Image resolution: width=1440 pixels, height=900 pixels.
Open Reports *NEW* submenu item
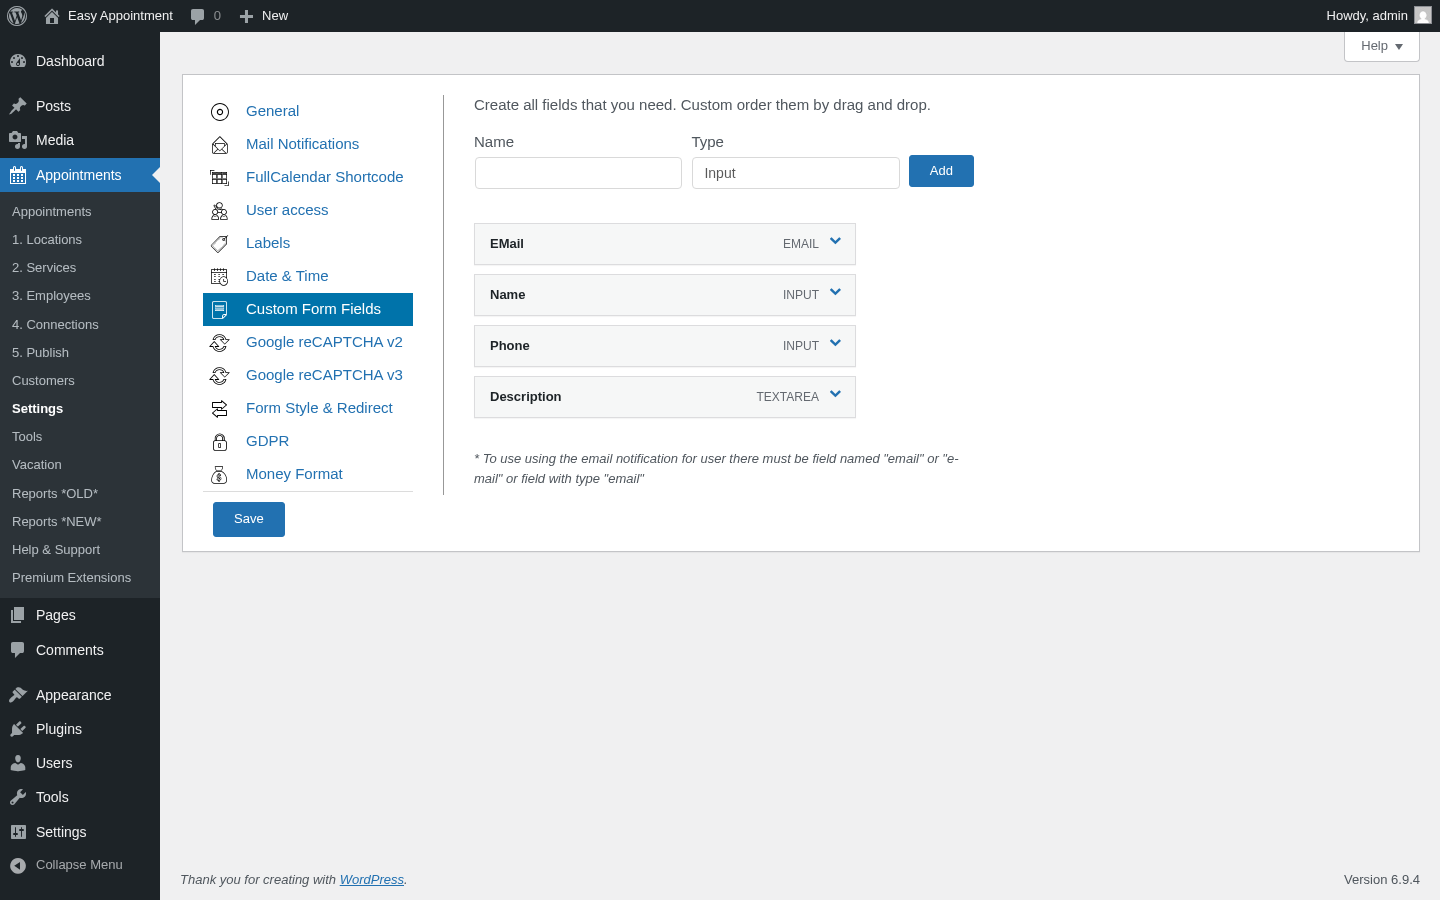click(57, 522)
